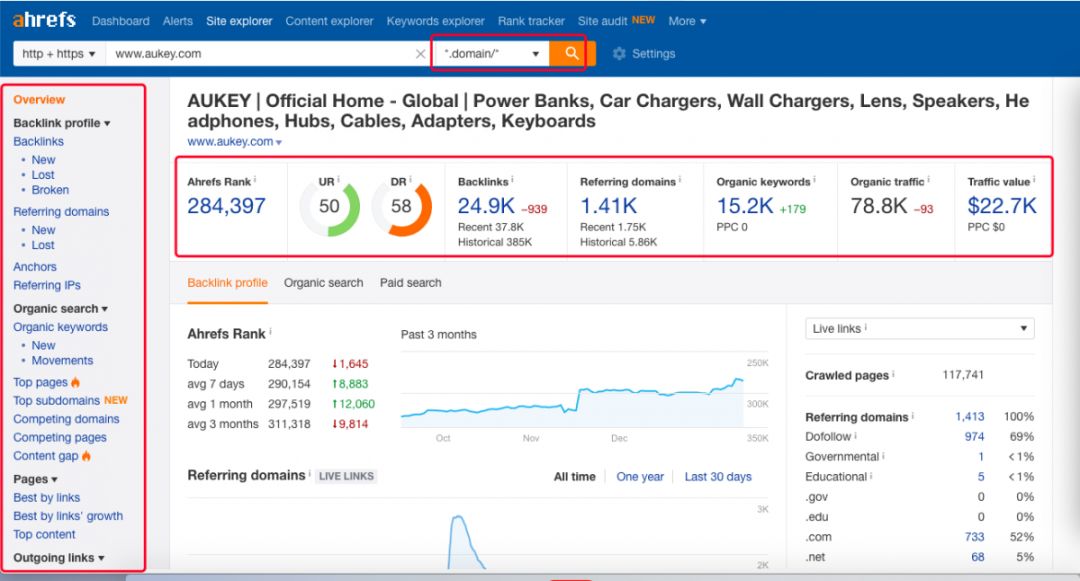The height and width of the screenshot is (581, 1080).
Task: Select One year range for referring domains
Action: pyautogui.click(x=640, y=476)
